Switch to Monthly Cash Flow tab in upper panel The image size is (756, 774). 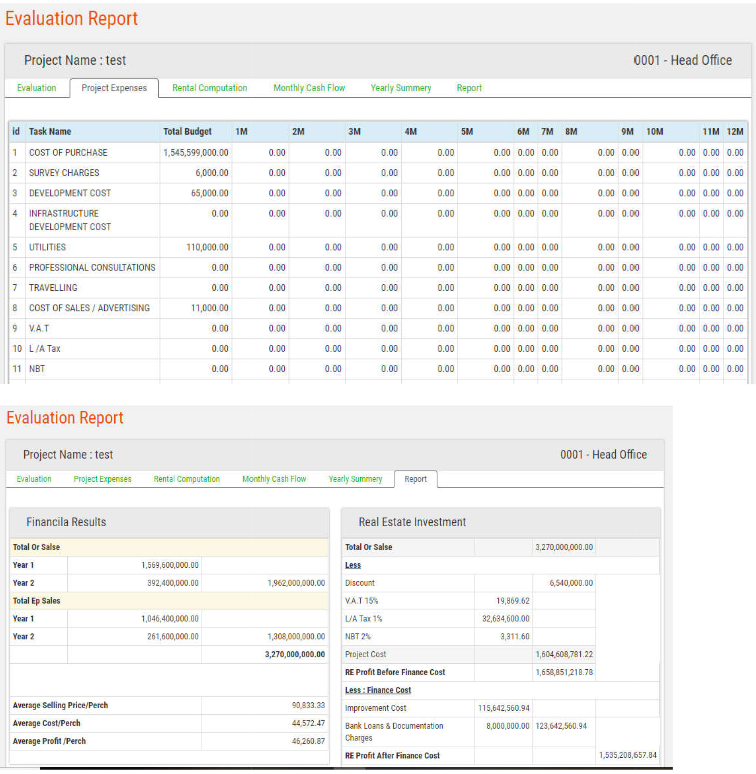coord(309,88)
